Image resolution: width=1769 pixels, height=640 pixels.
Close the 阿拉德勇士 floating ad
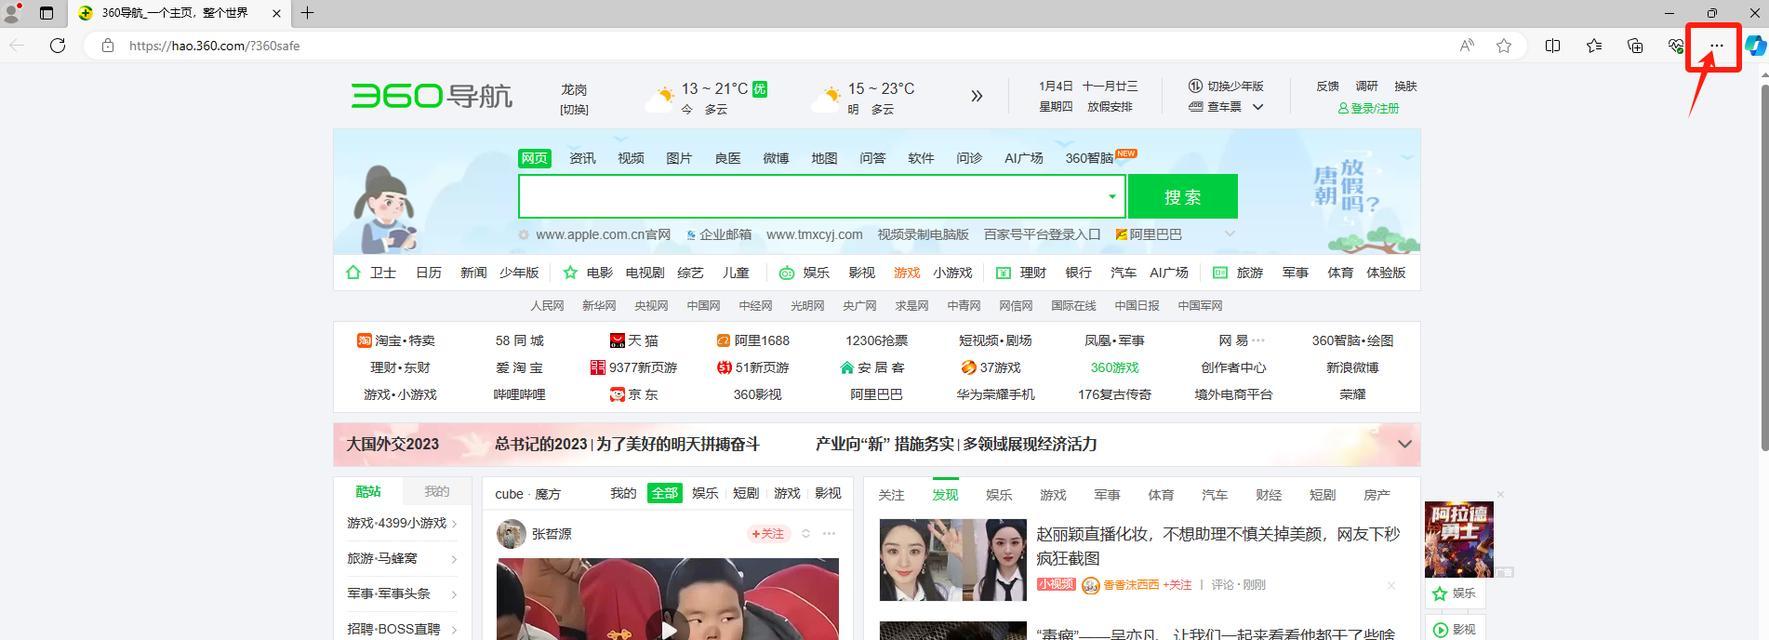click(1501, 494)
